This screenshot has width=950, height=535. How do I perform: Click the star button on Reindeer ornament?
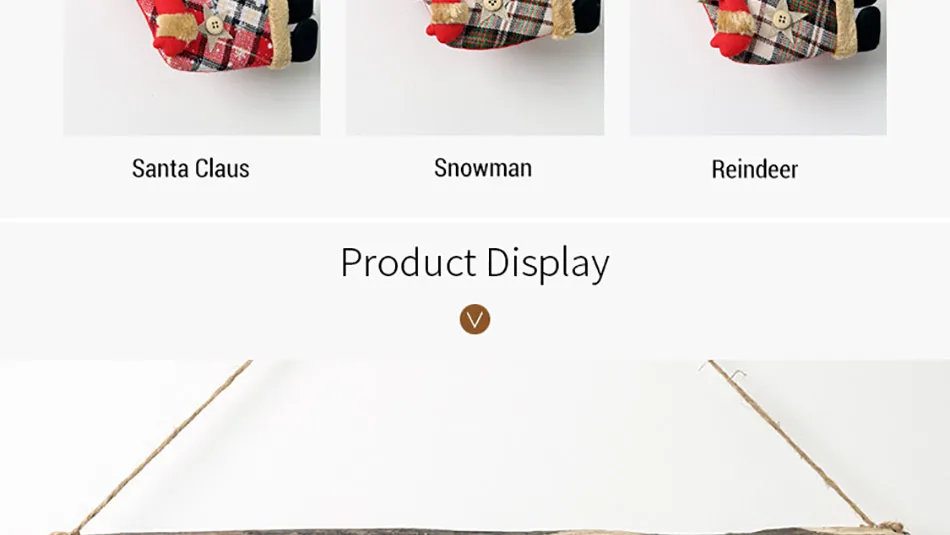tap(783, 19)
